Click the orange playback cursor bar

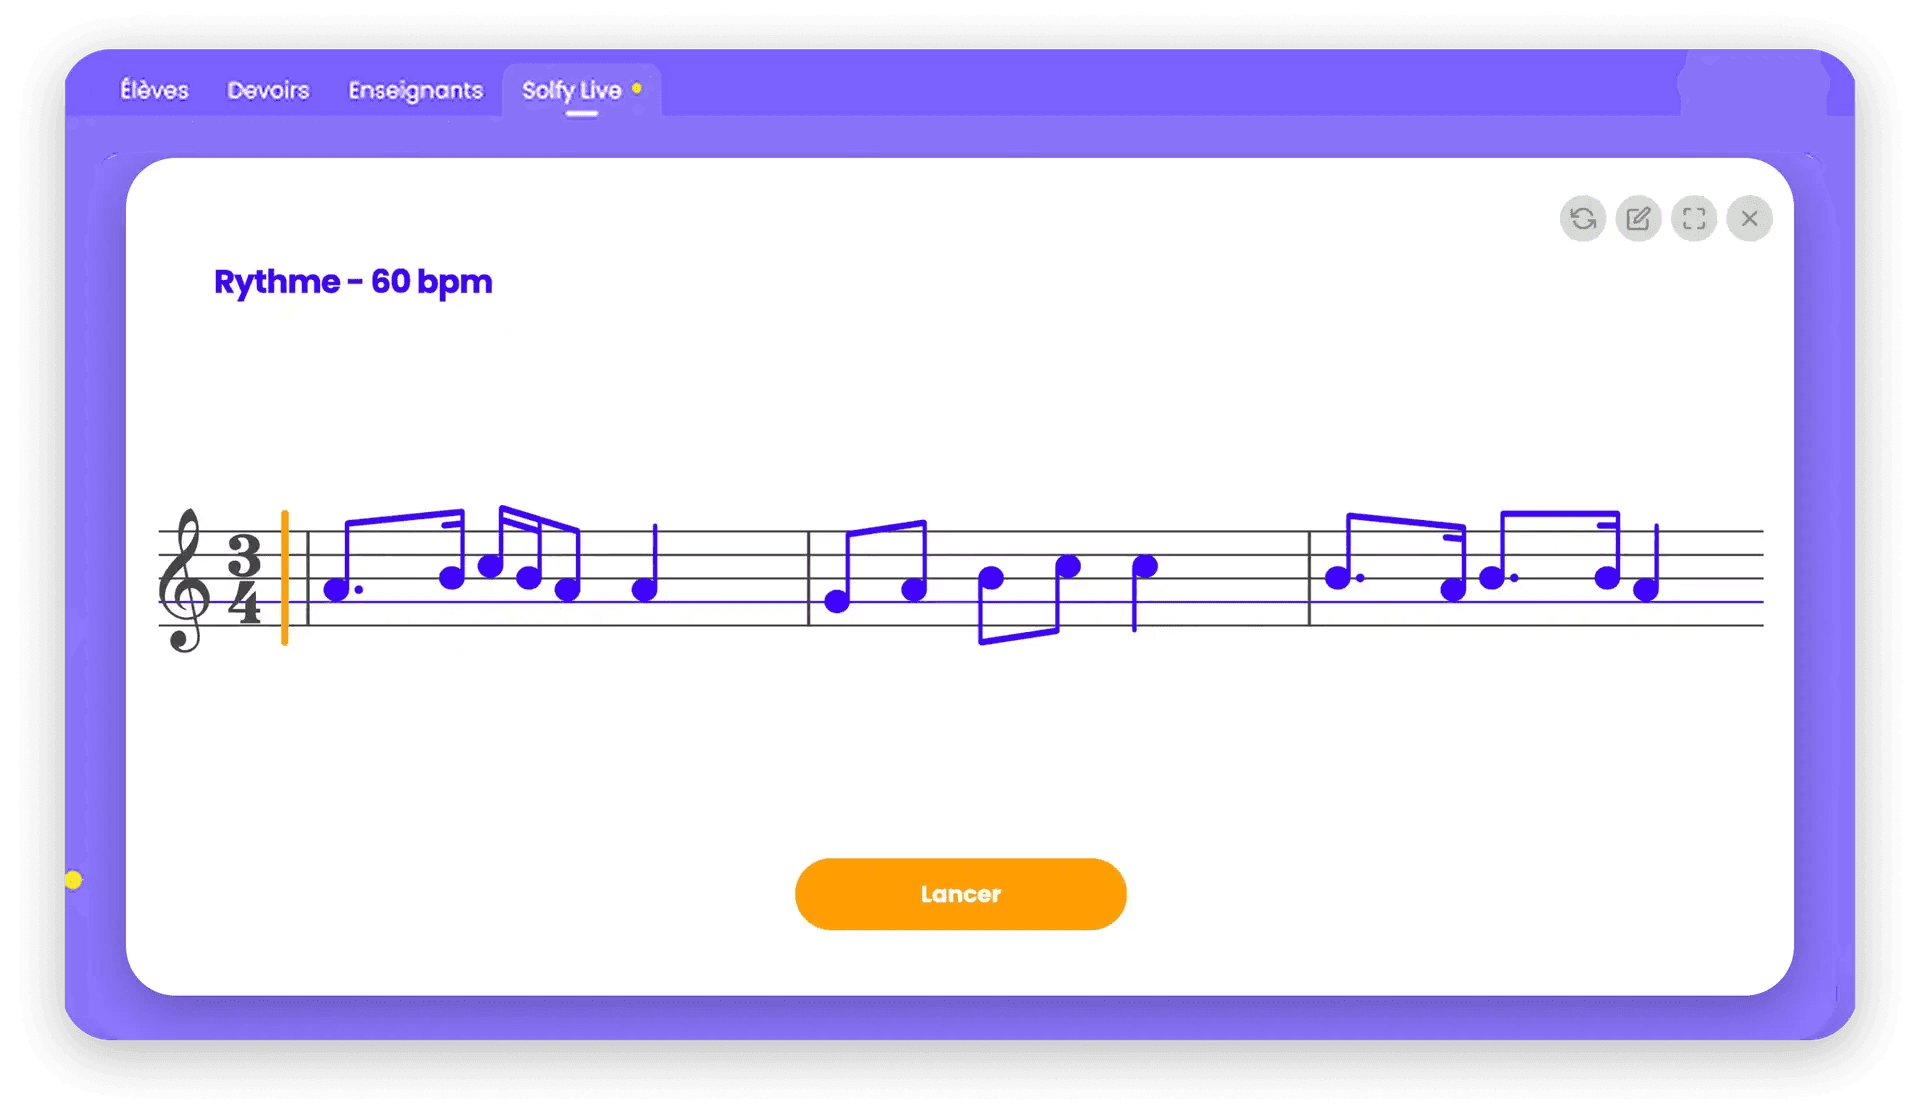pos(285,578)
